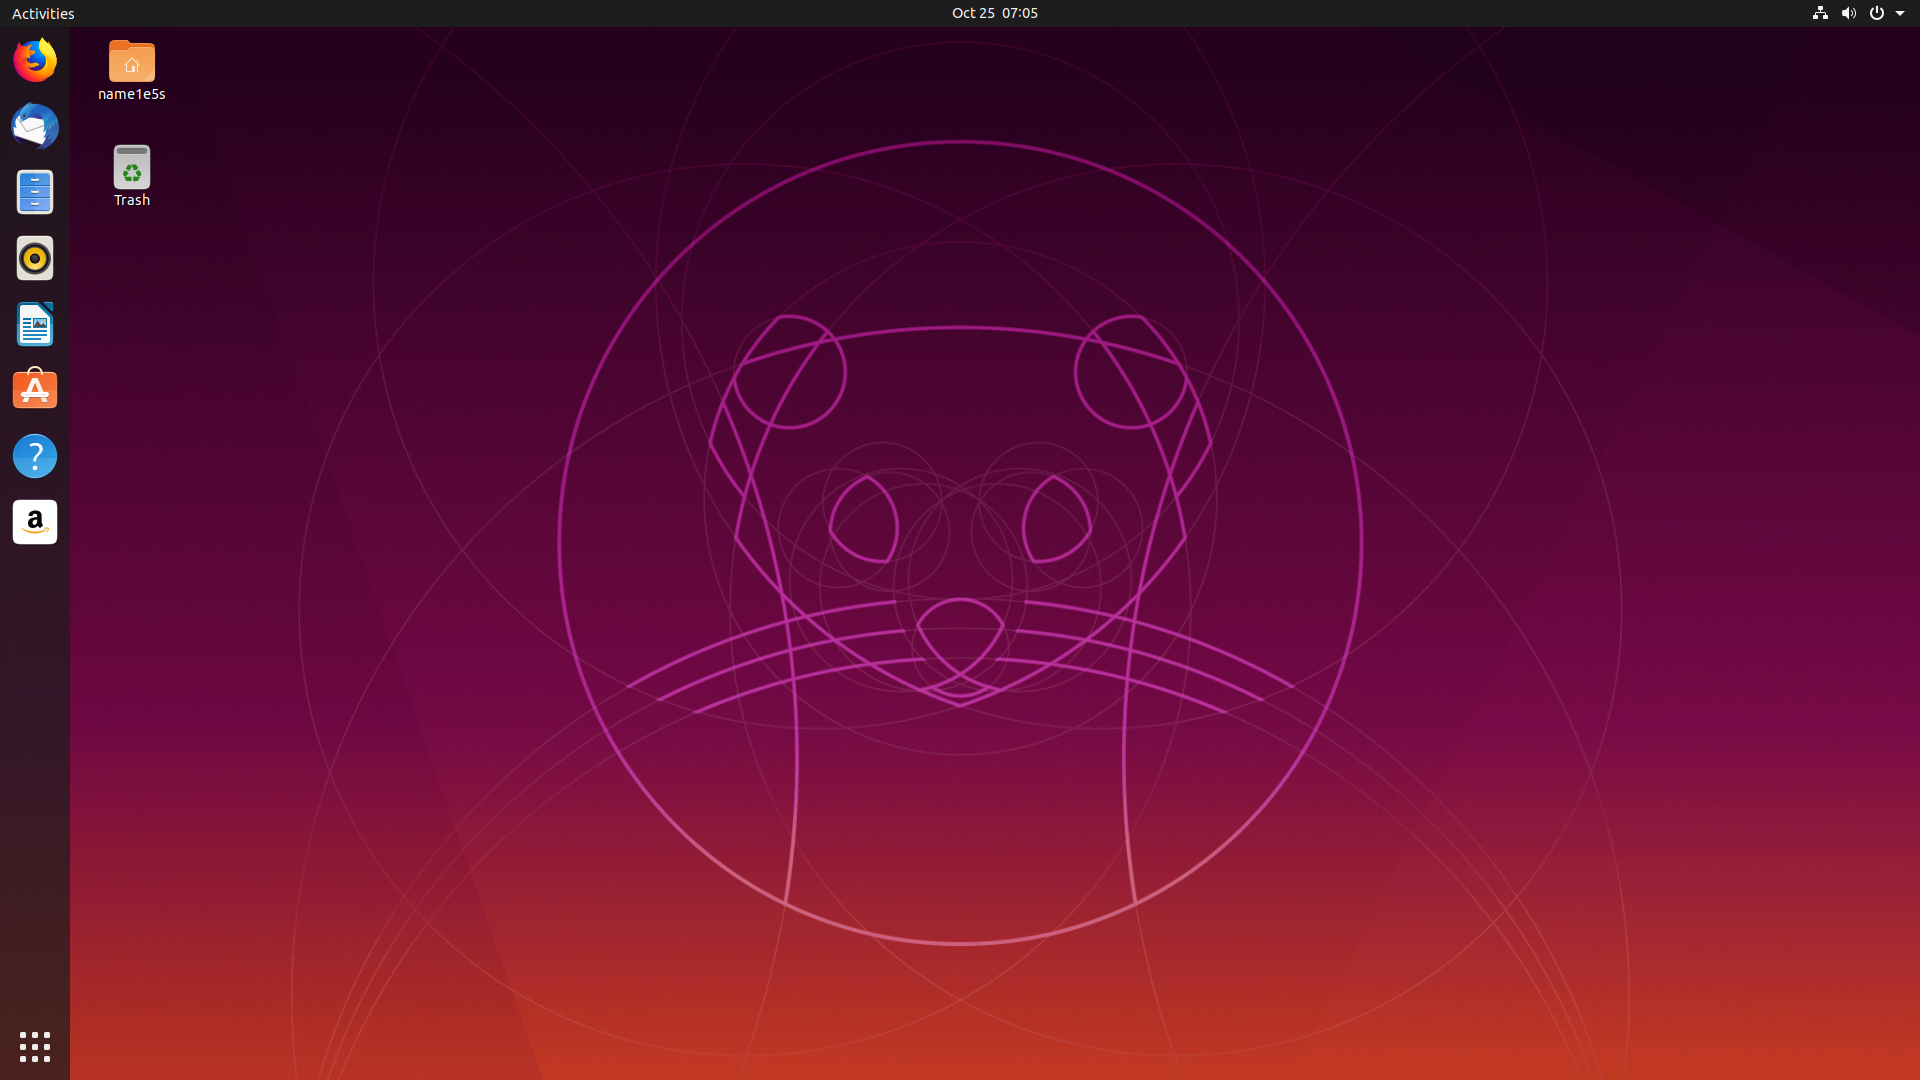Expand the system menu arrow
Screen dimensions: 1920x1080
1900,13
